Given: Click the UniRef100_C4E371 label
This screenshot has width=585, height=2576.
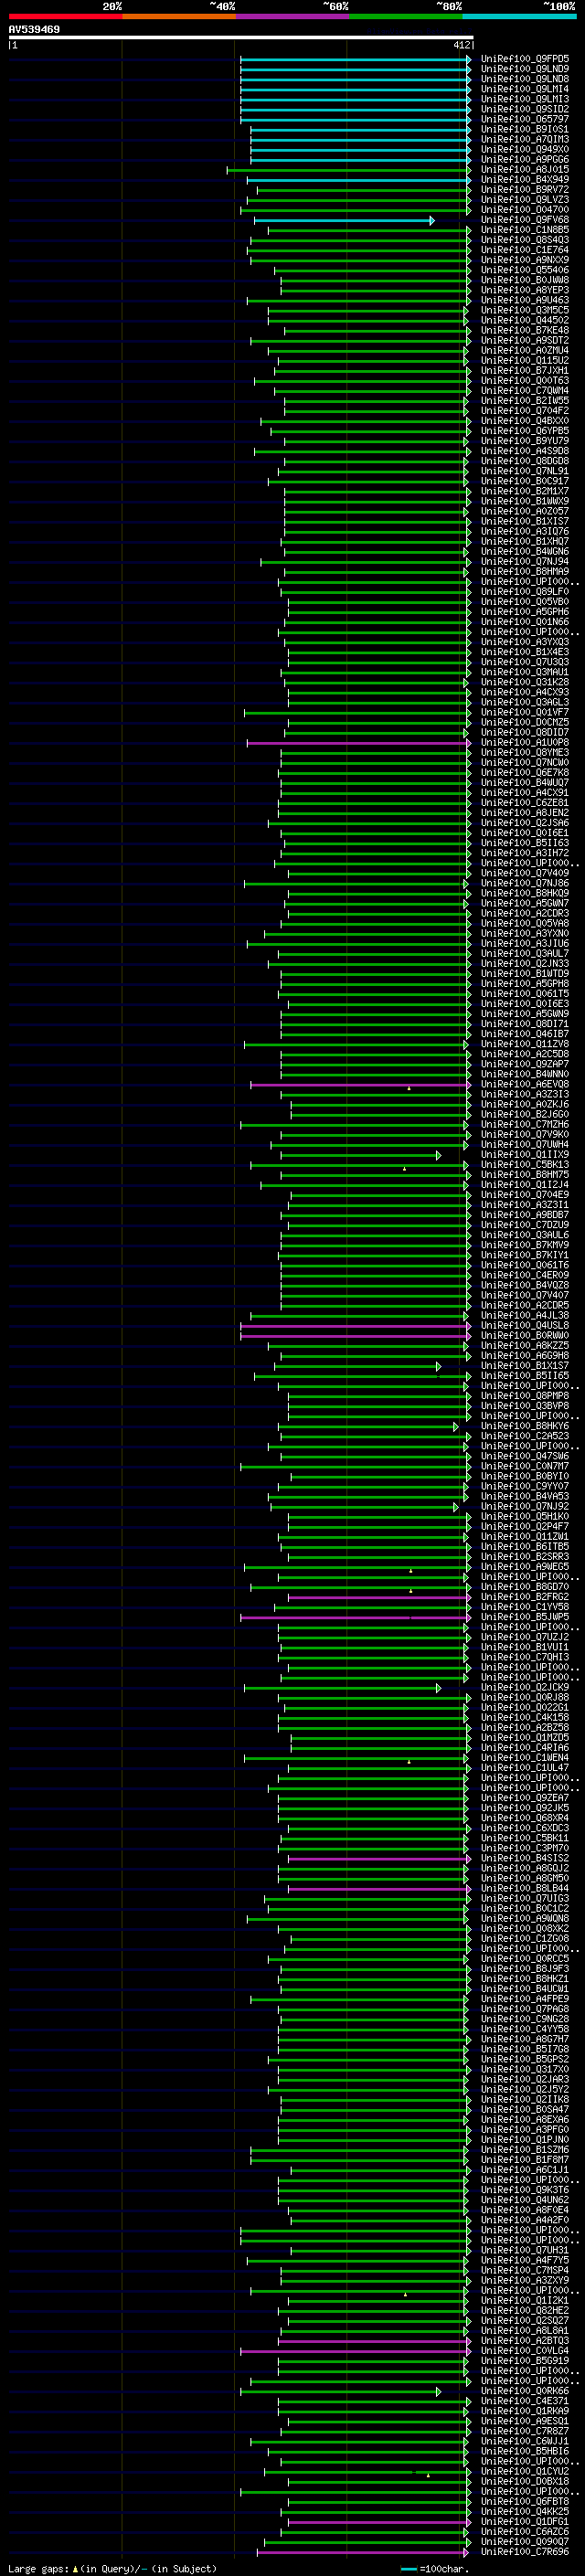Looking at the screenshot, I should point(525,2401).
